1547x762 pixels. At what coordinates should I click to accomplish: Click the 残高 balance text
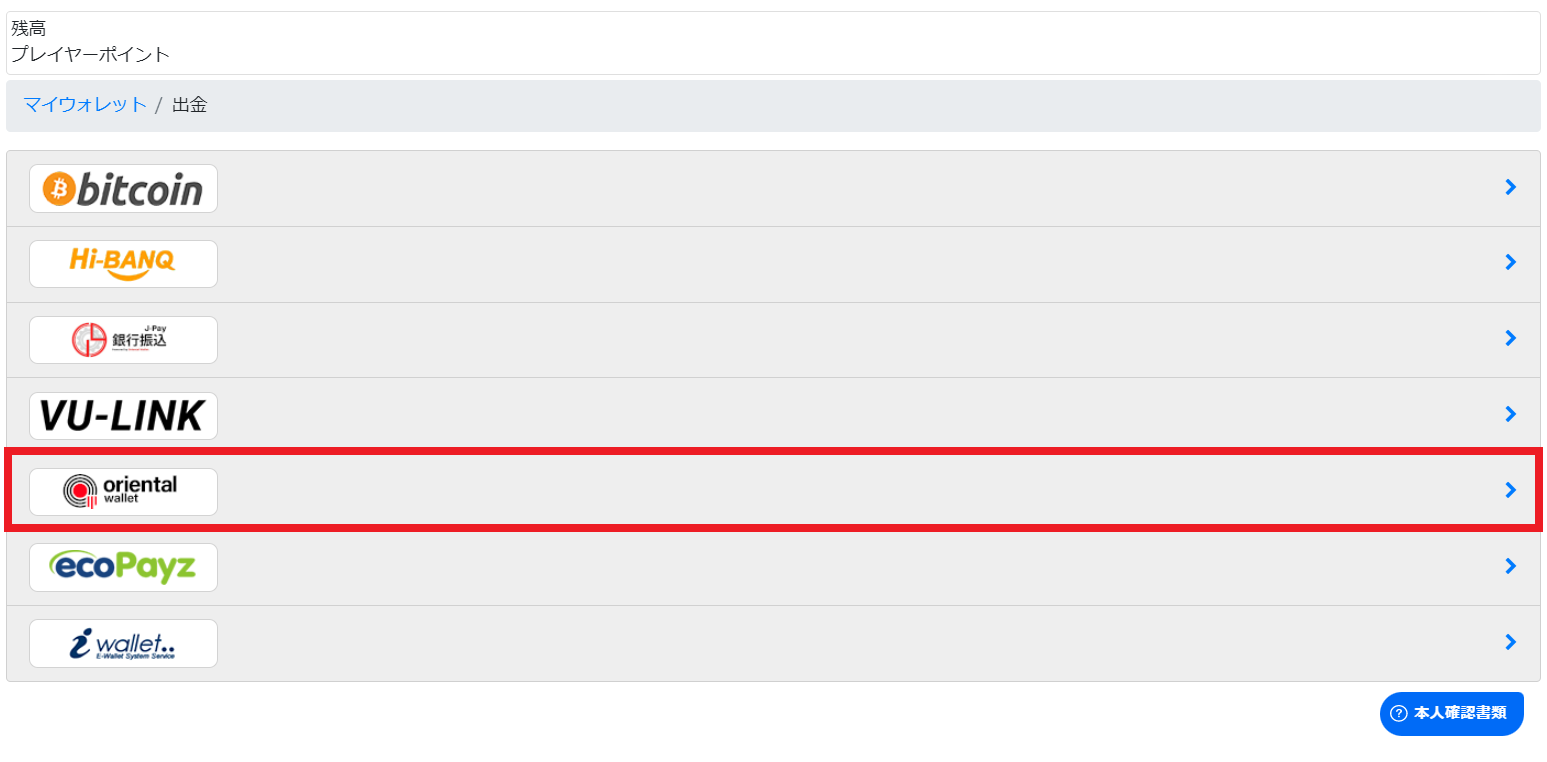pos(29,30)
